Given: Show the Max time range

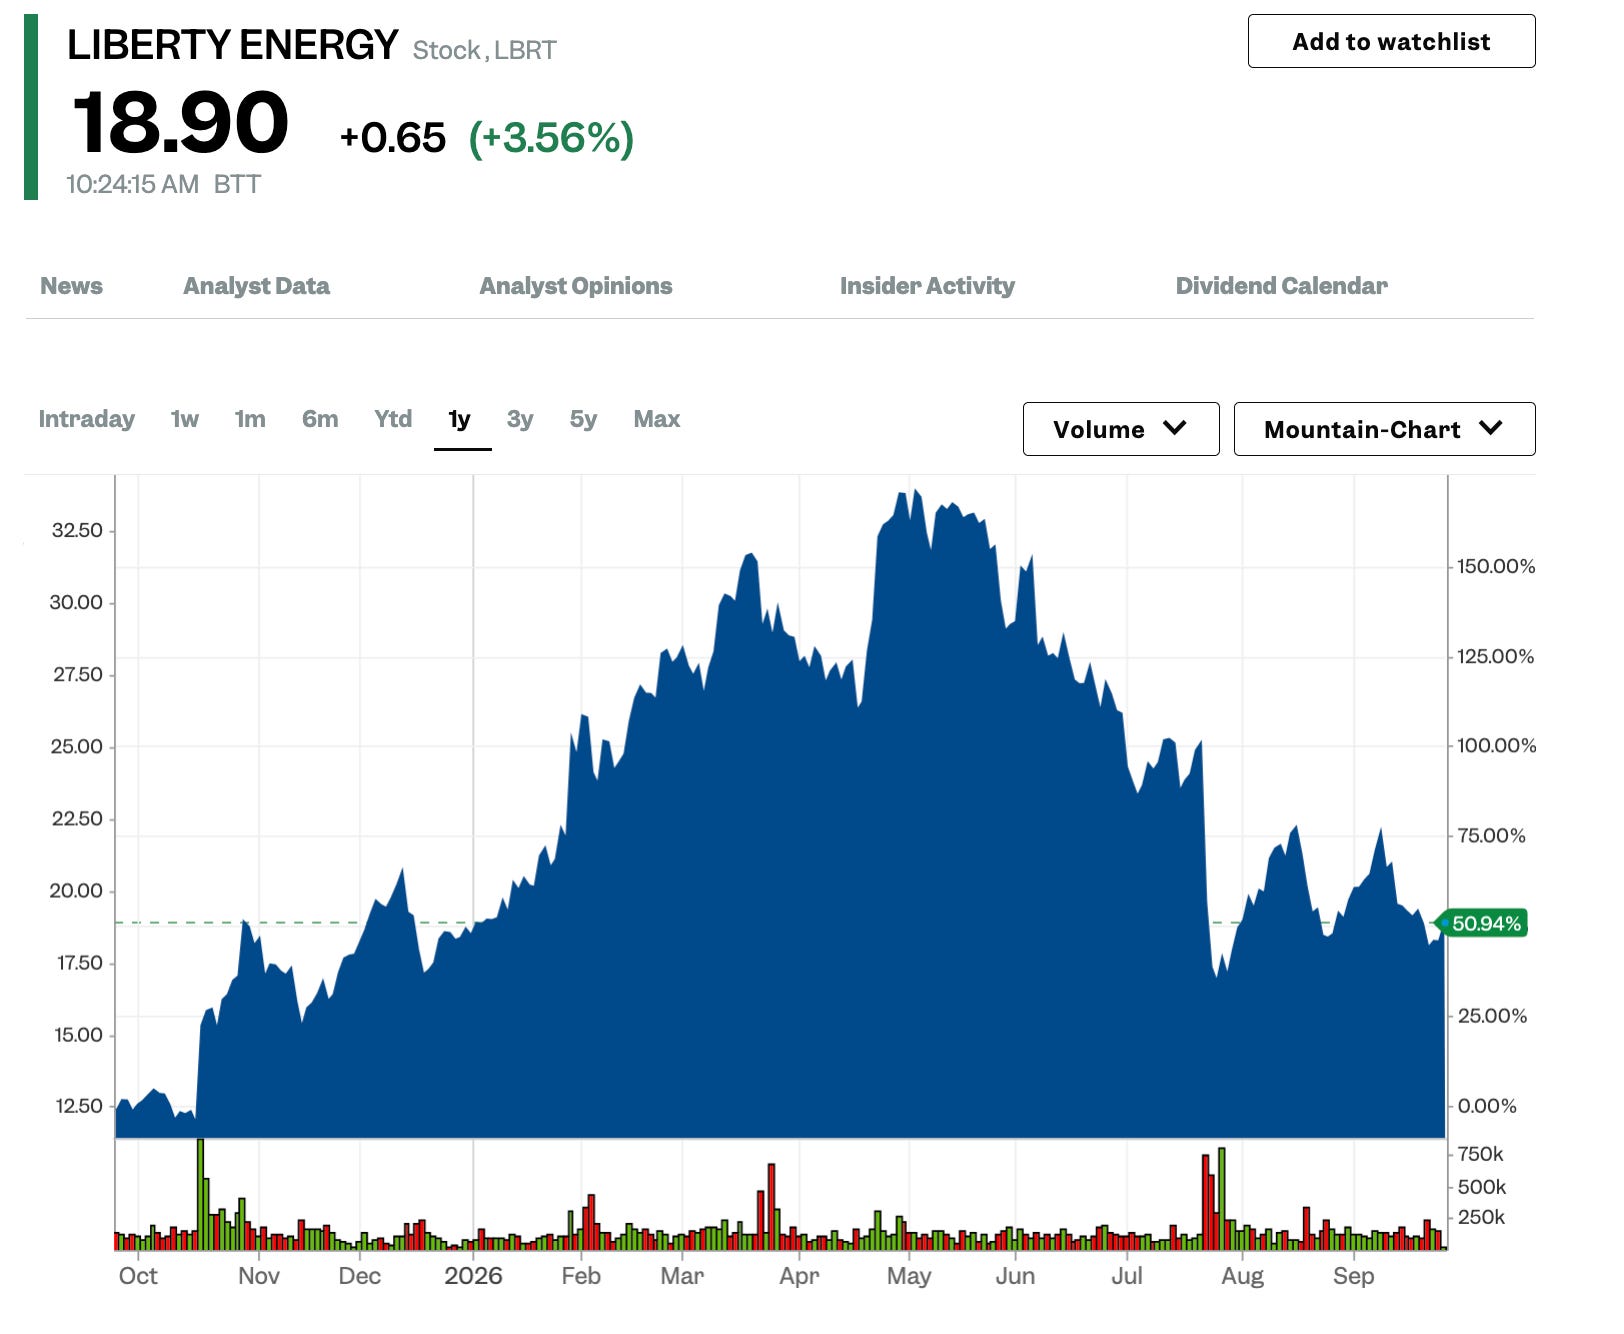Looking at the screenshot, I should (x=656, y=419).
